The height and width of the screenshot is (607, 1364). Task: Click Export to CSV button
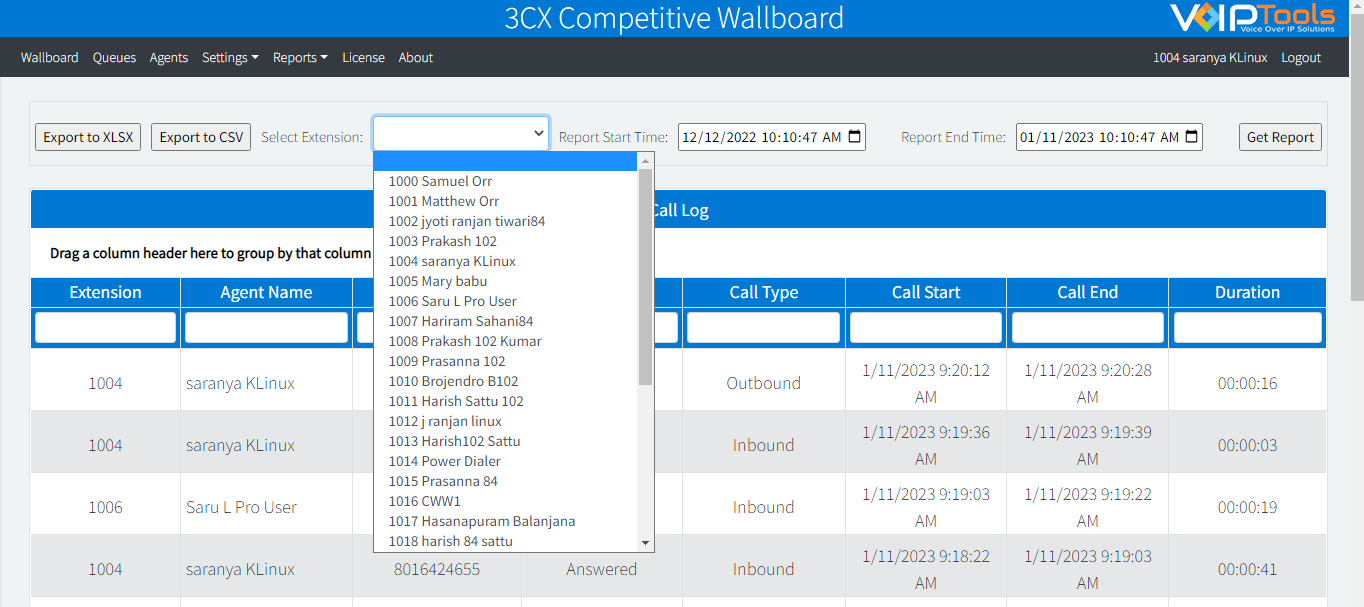[201, 137]
